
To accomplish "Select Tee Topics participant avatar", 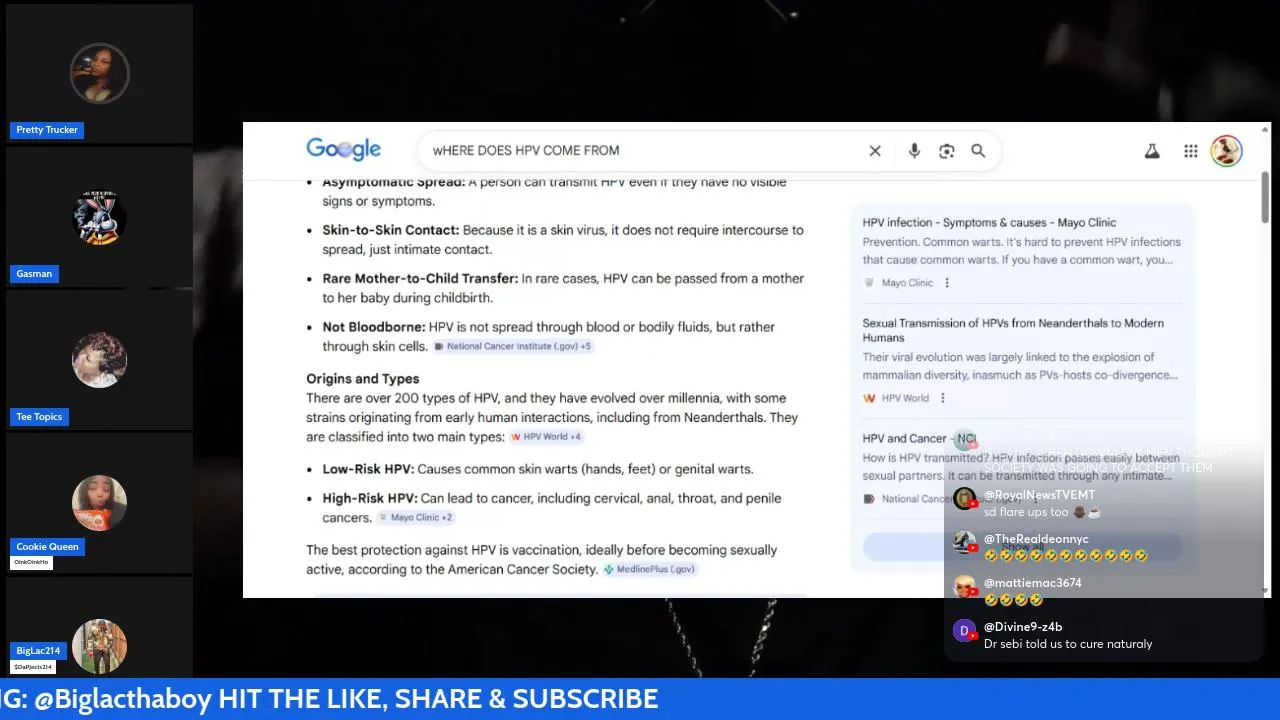I will point(99,360).
